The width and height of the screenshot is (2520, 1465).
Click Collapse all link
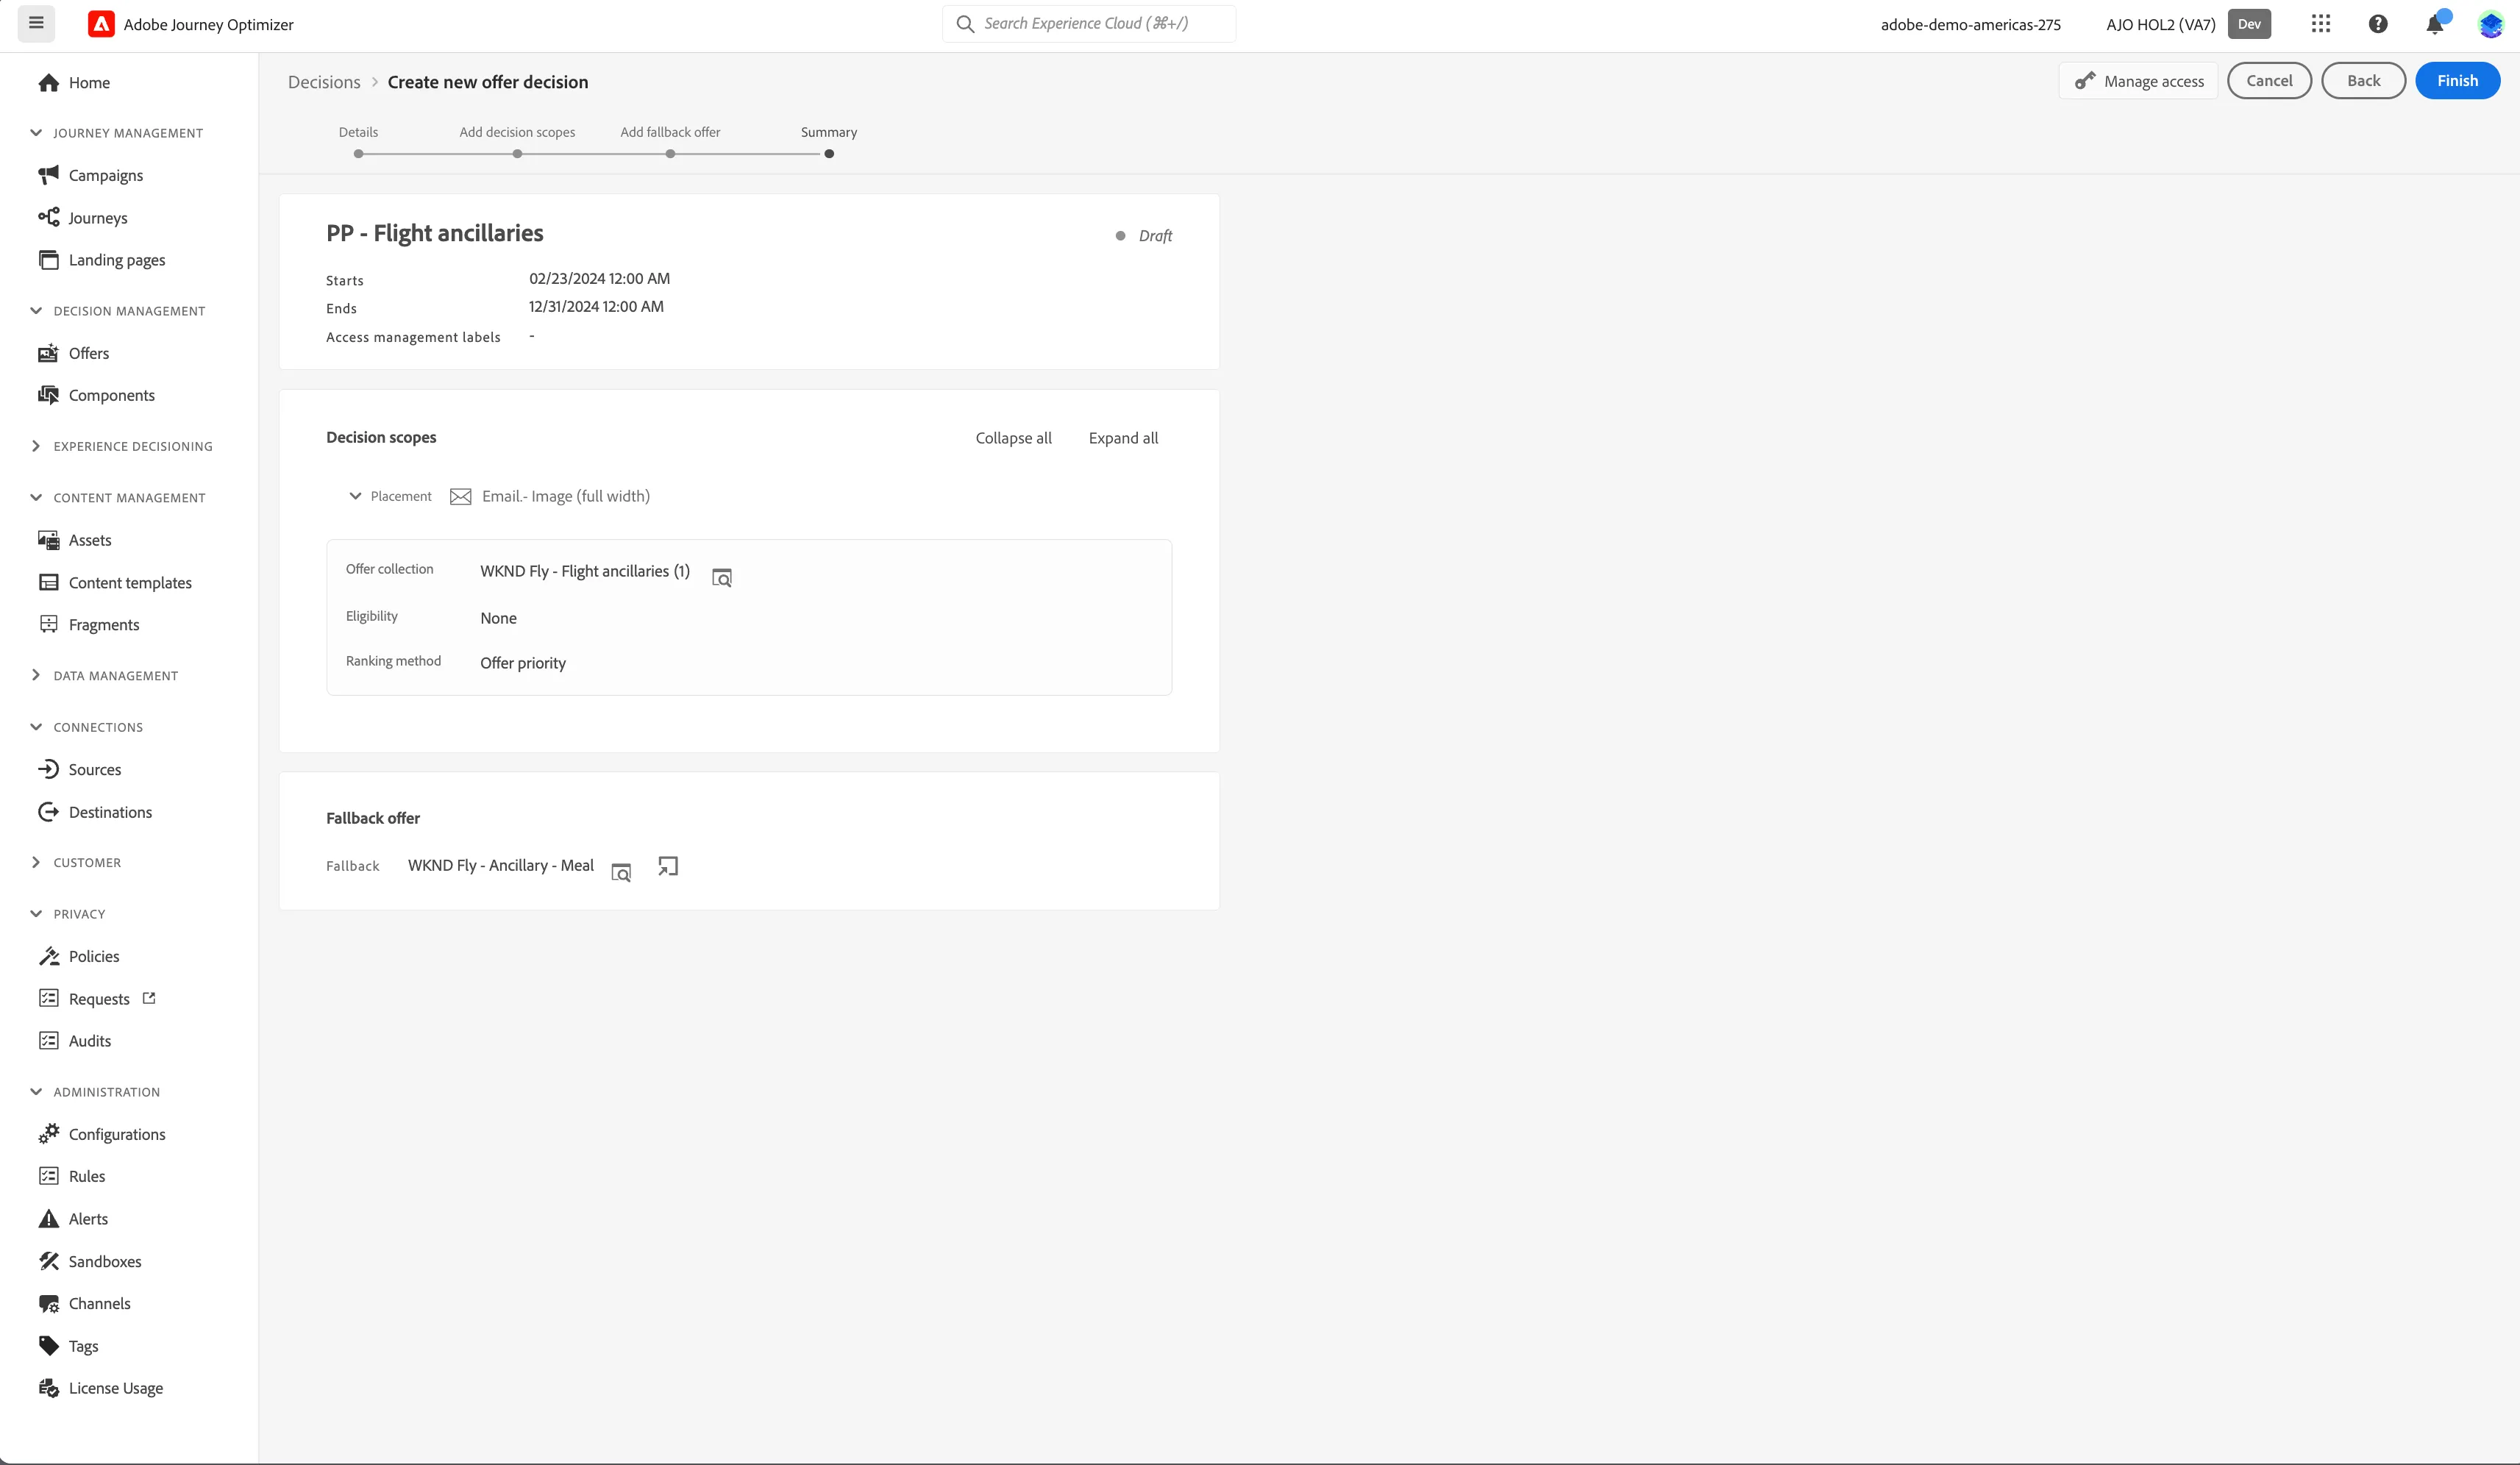(x=1013, y=438)
